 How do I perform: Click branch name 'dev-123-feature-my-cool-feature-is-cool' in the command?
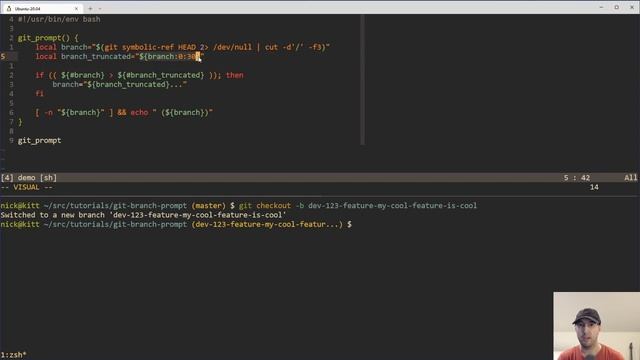(392, 206)
